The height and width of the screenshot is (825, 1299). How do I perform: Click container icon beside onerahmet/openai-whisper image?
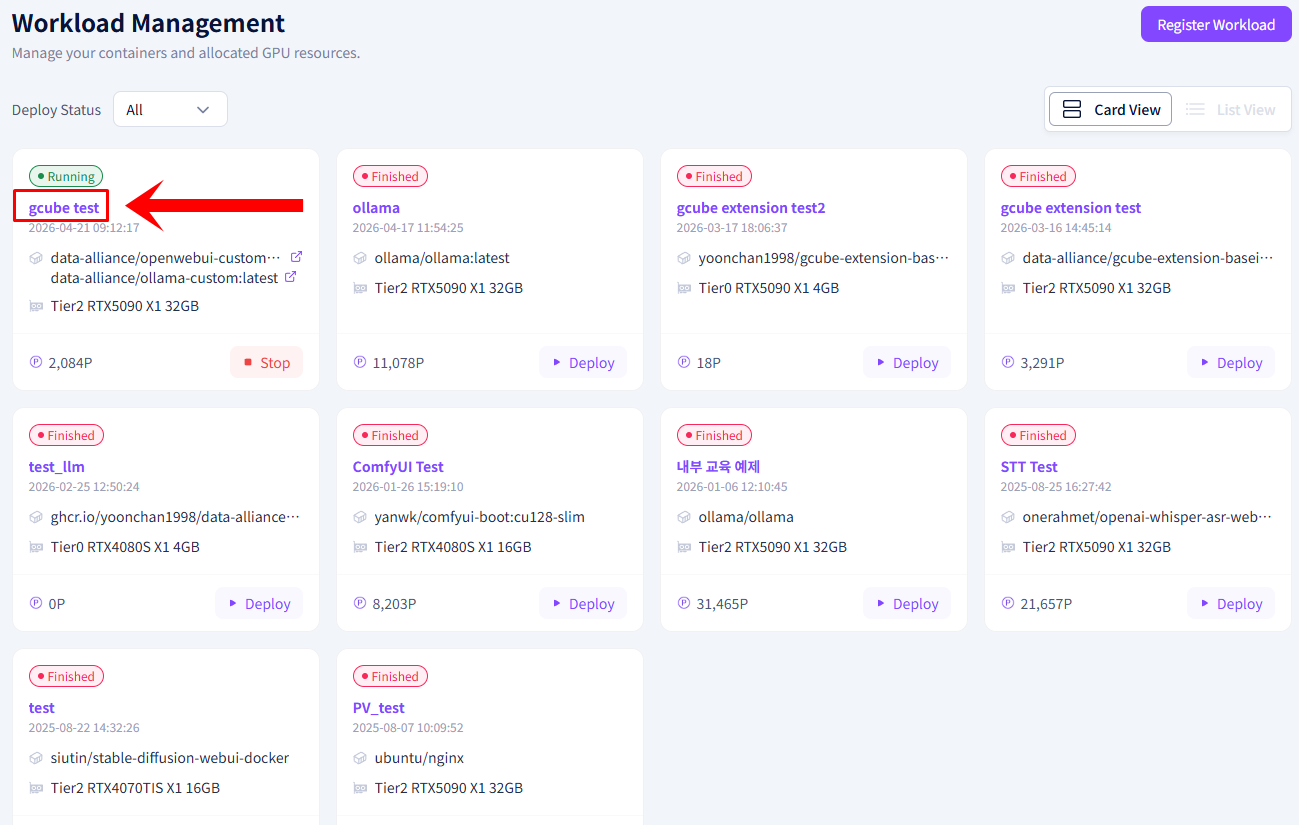coord(1008,517)
